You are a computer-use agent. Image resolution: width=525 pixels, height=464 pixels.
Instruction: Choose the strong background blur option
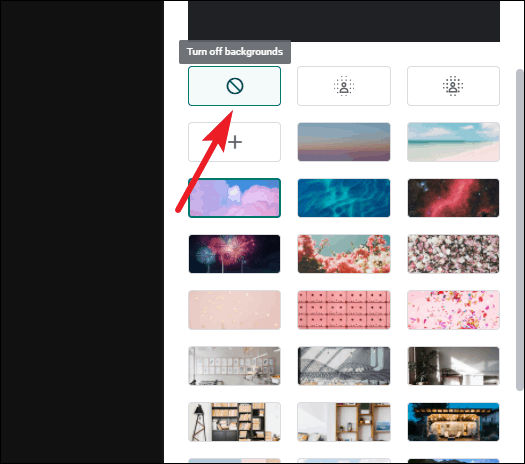point(453,86)
